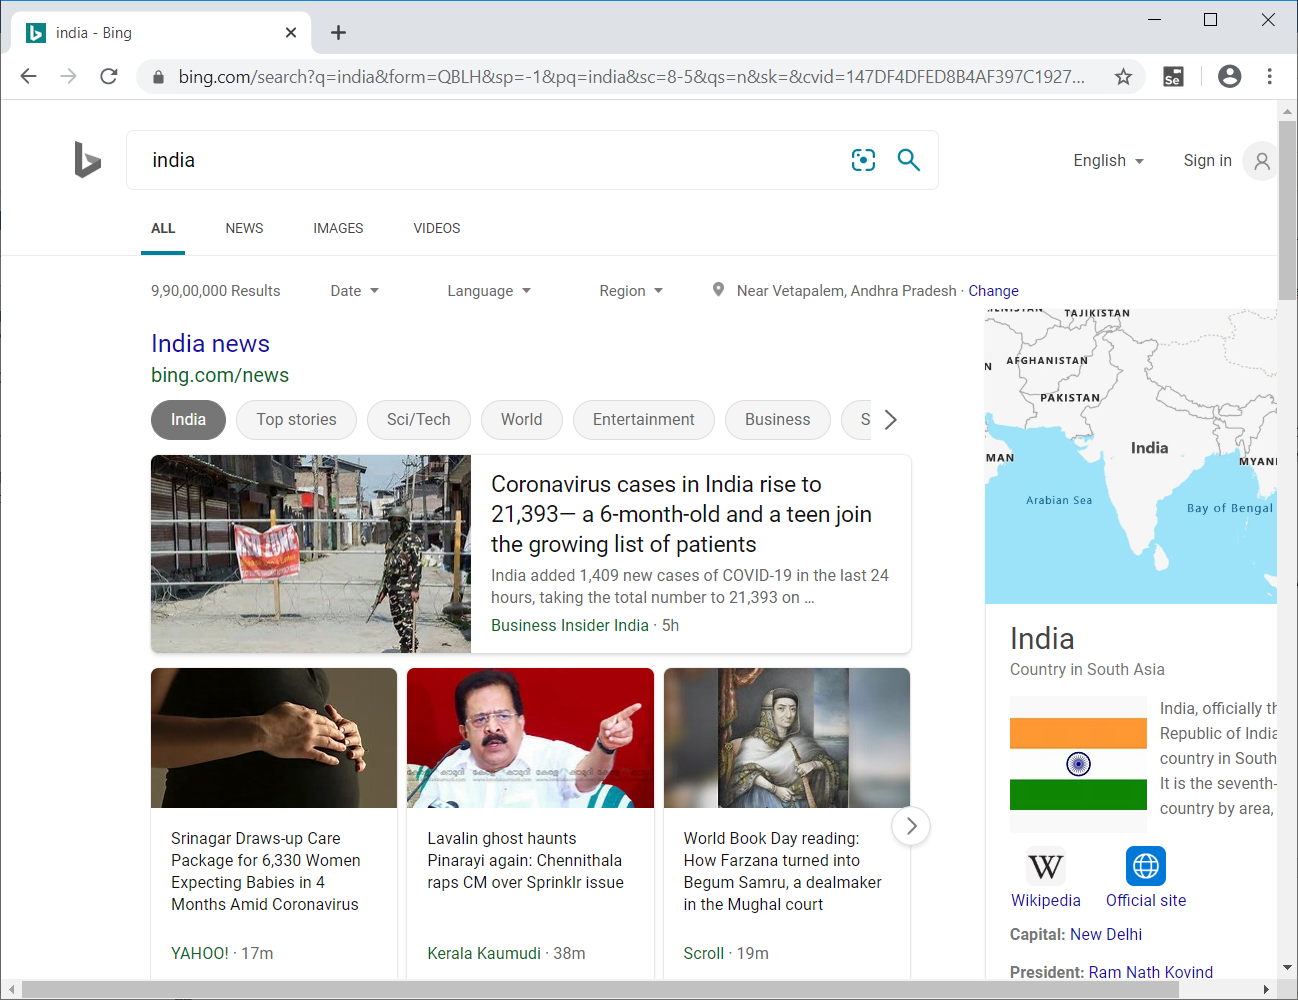The height and width of the screenshot is (1000, 1298).
Task: Open the New Delhi capital link
Action: 1106,935
